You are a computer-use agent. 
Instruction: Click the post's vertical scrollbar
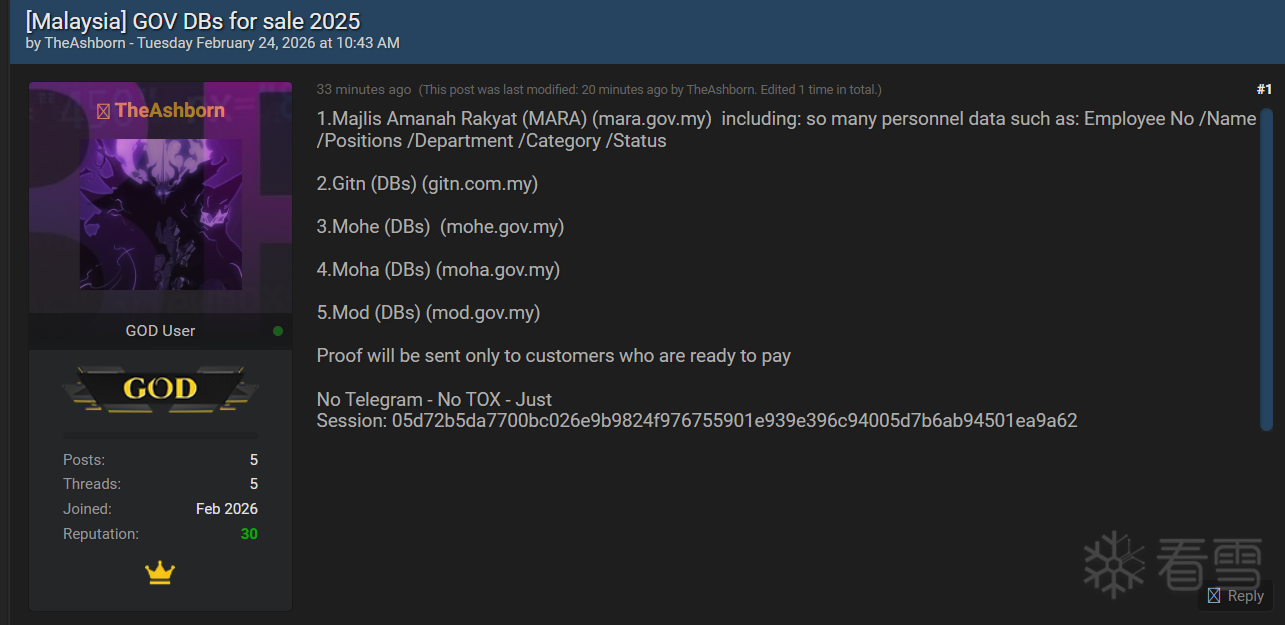[x=1266, y=268]
